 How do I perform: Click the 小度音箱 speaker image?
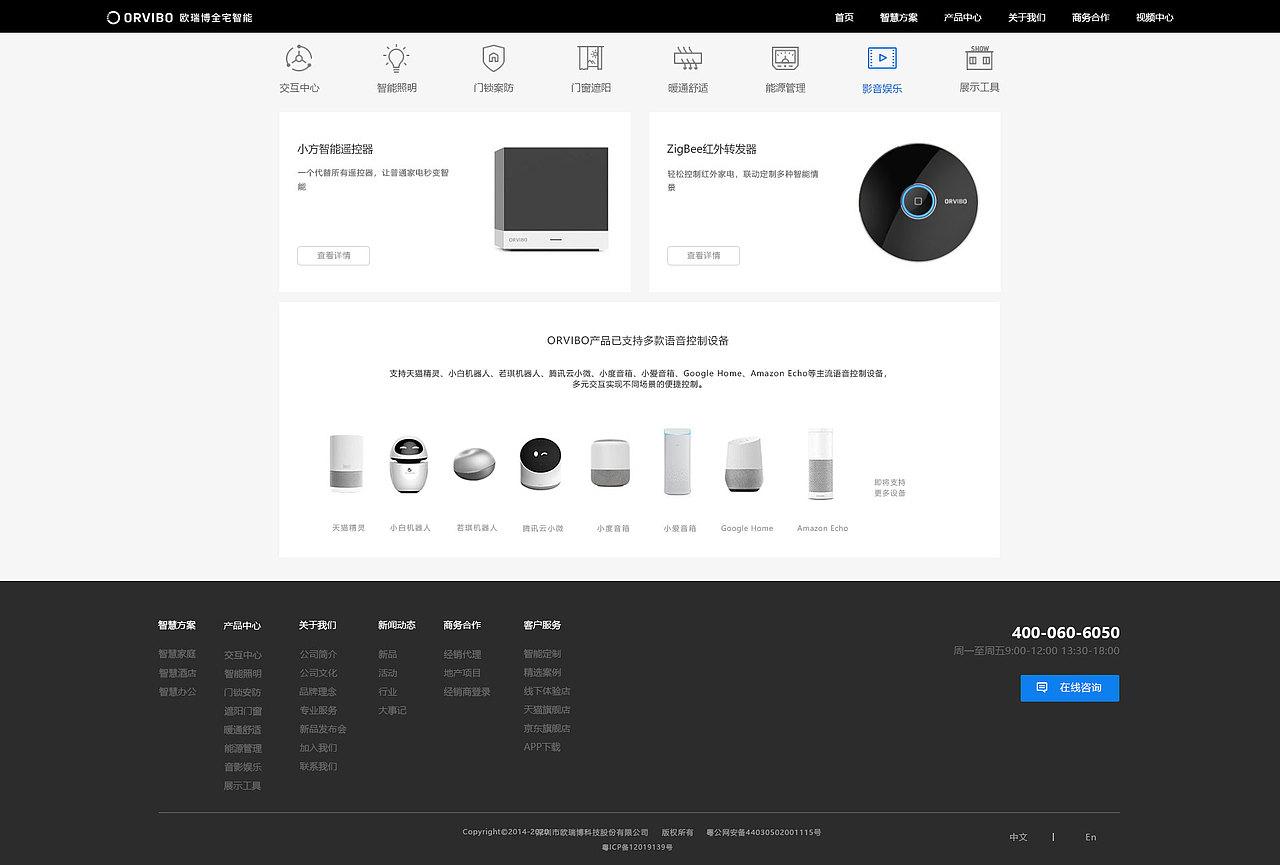[x=610, y=463]
